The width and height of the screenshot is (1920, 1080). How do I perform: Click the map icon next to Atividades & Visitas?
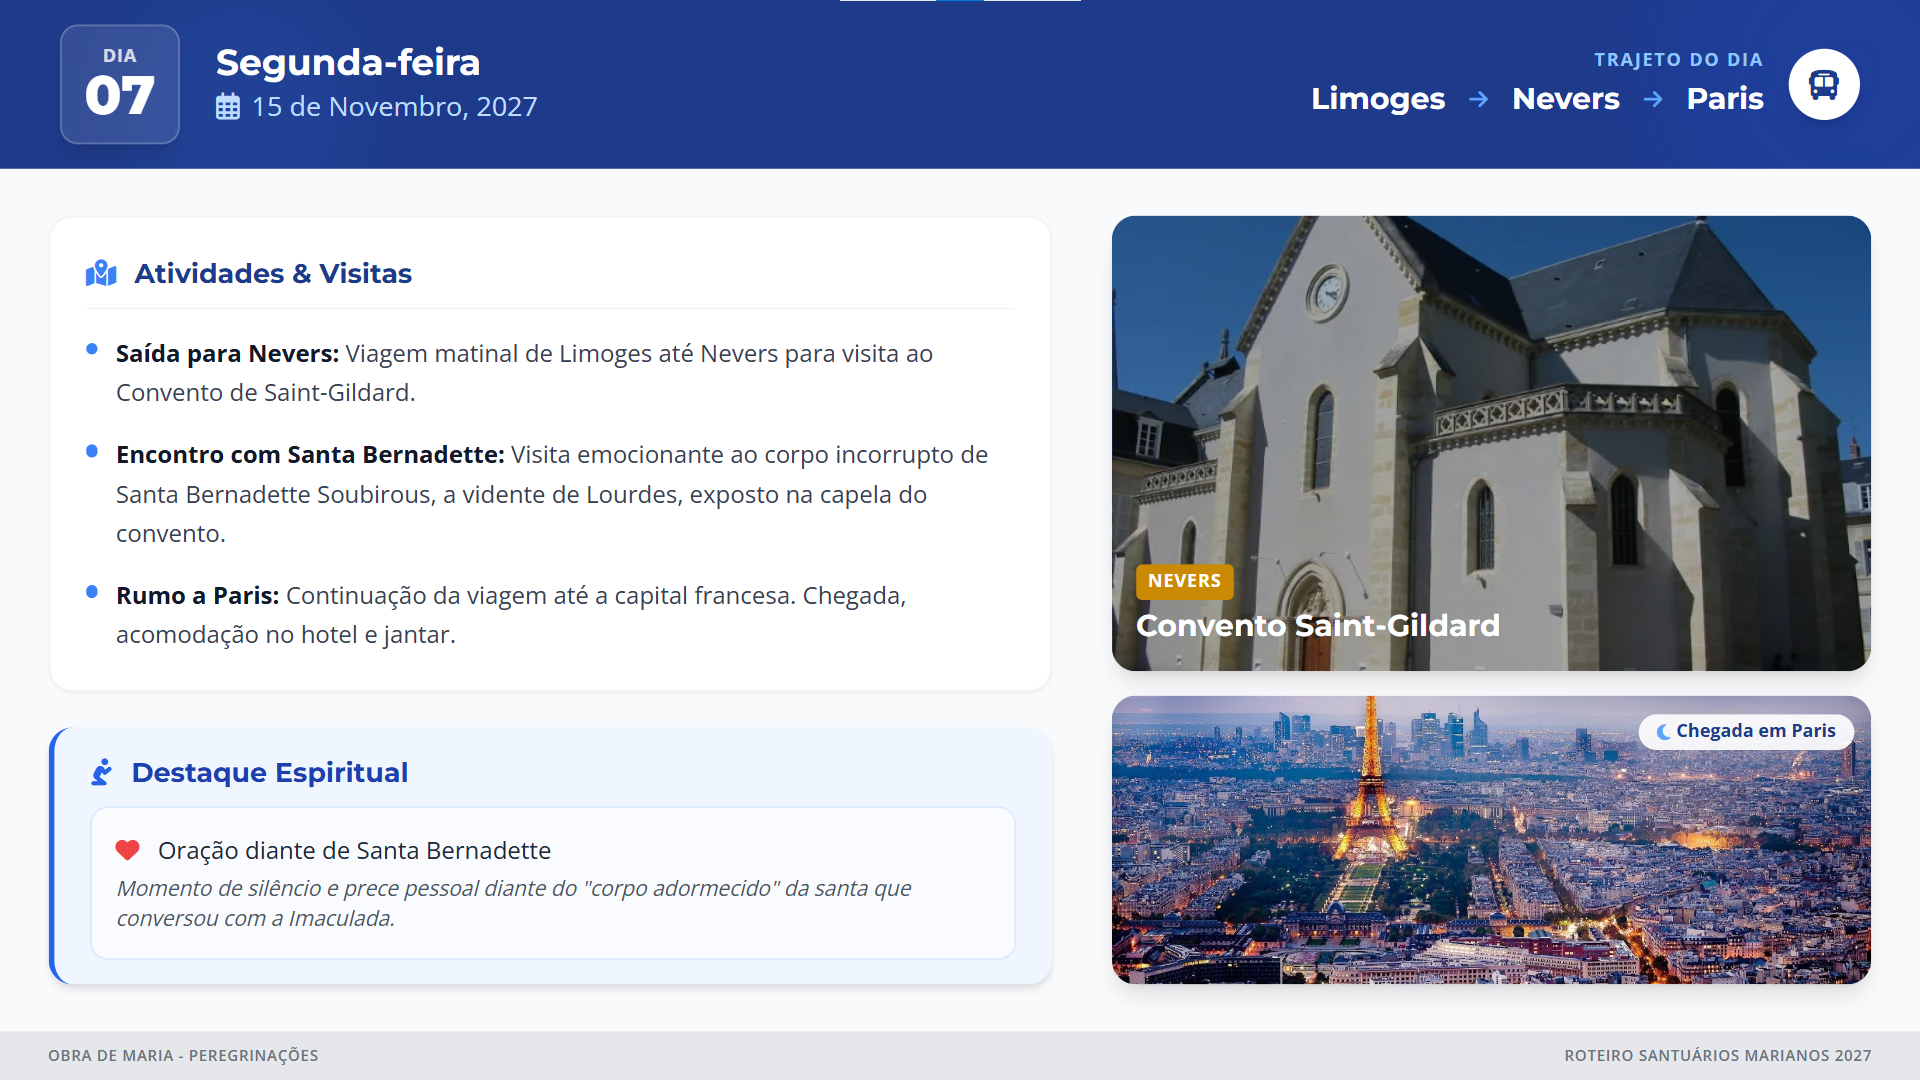pos(101,273)
